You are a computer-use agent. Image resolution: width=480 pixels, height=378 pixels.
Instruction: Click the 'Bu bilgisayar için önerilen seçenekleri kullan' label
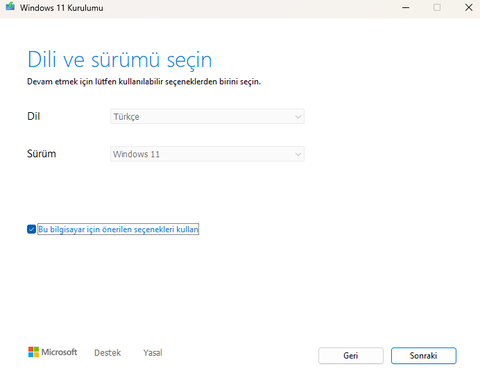pyautogui.click(x=118, y=229)
